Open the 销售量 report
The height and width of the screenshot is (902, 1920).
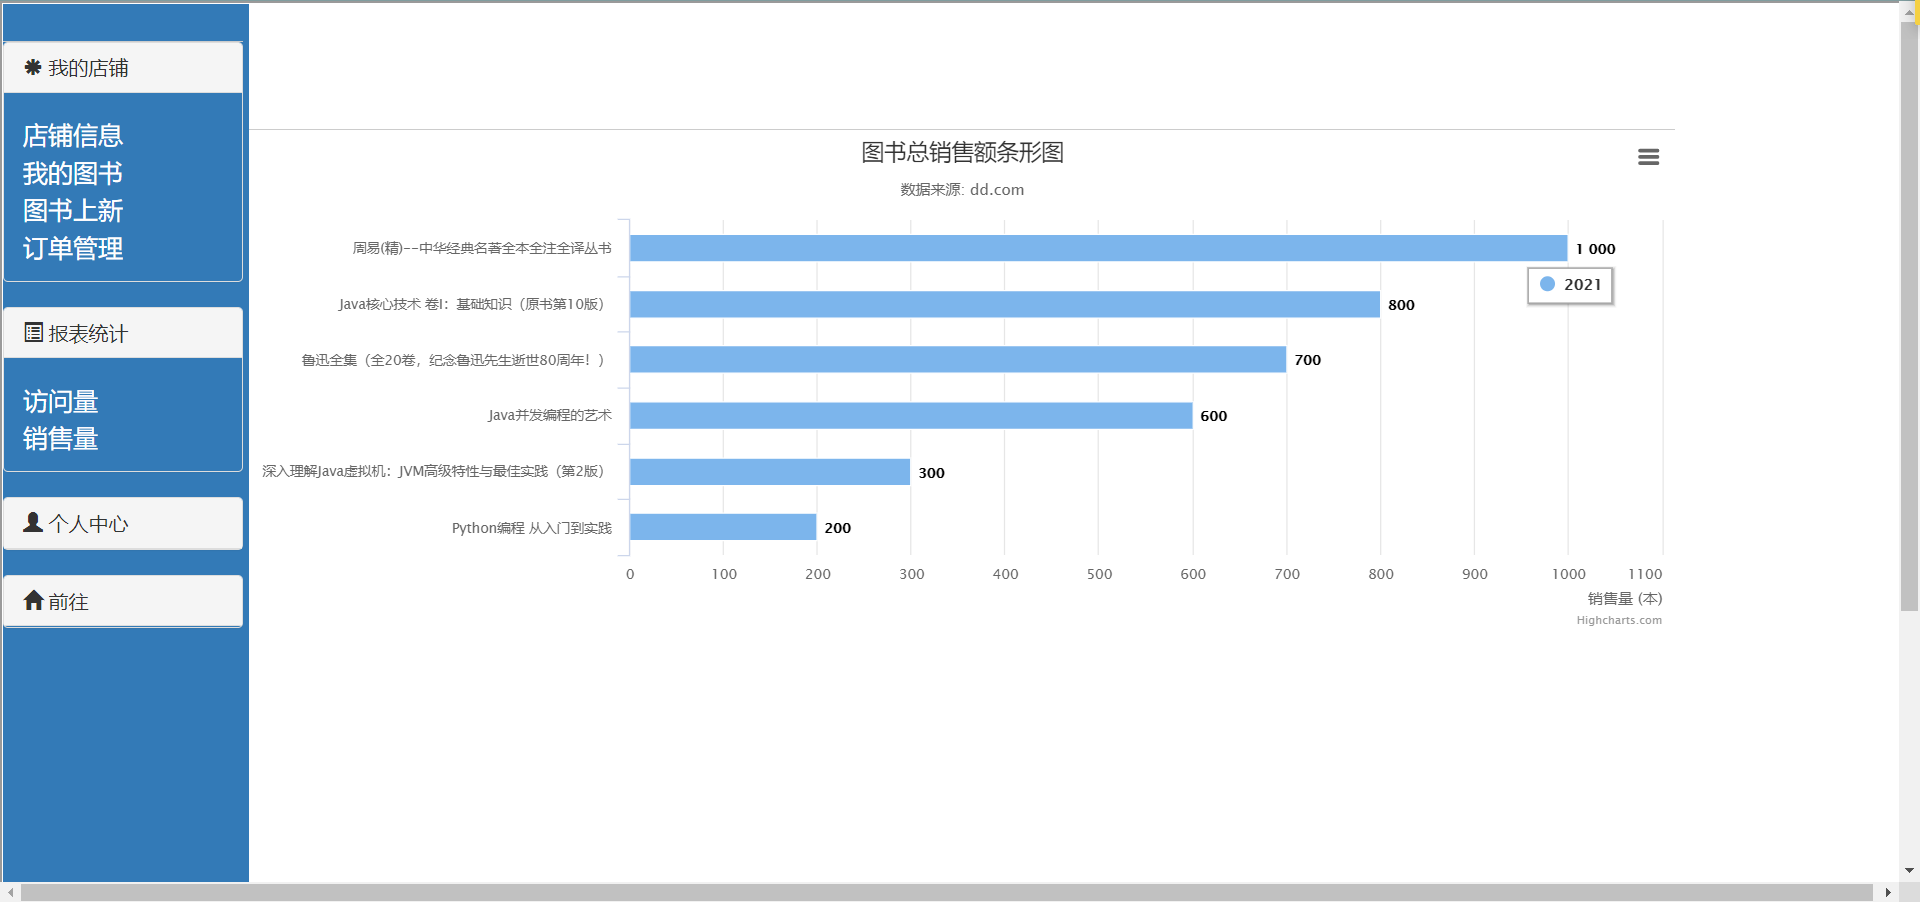61,439
